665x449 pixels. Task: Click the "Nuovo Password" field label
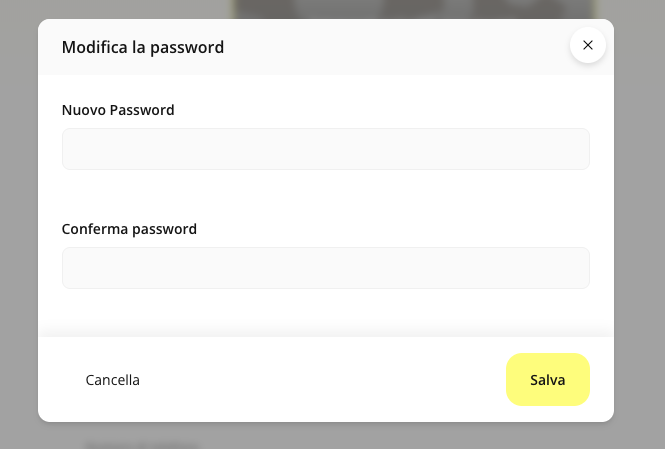[118, 110]
